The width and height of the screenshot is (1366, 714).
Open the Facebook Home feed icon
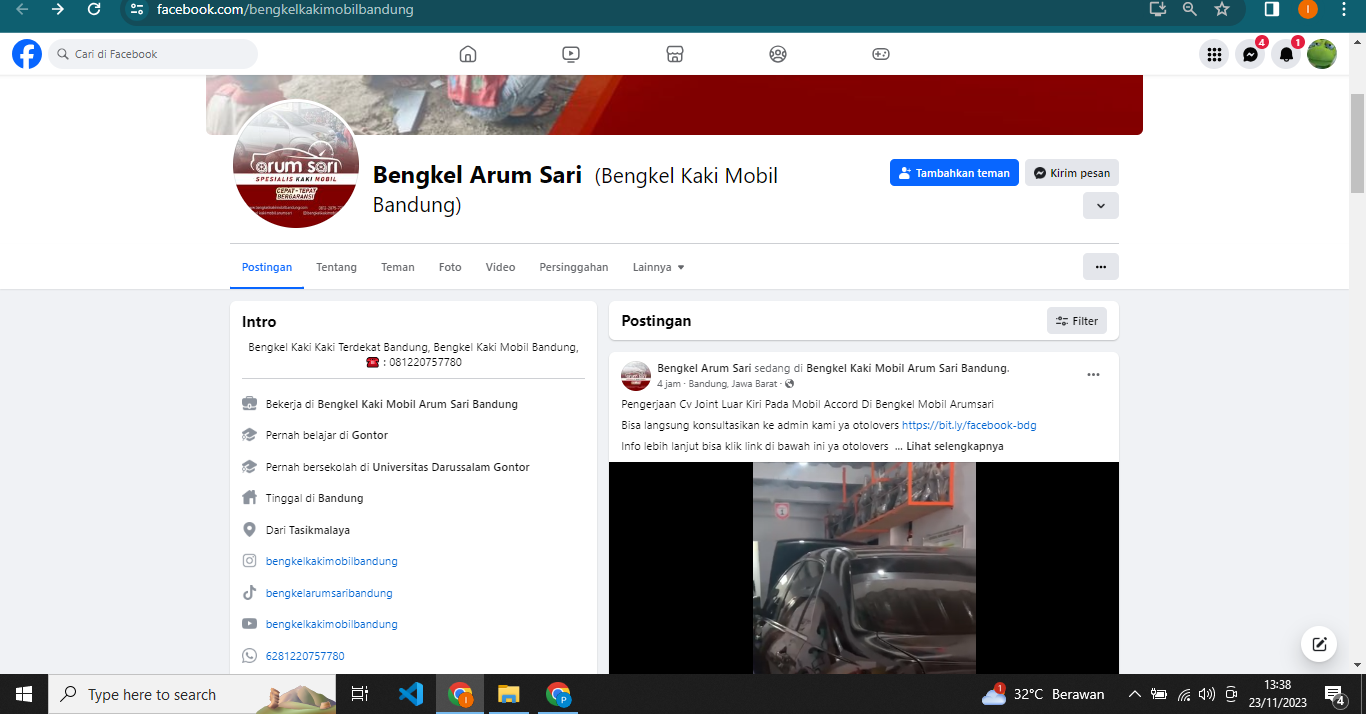coord(468,54)
